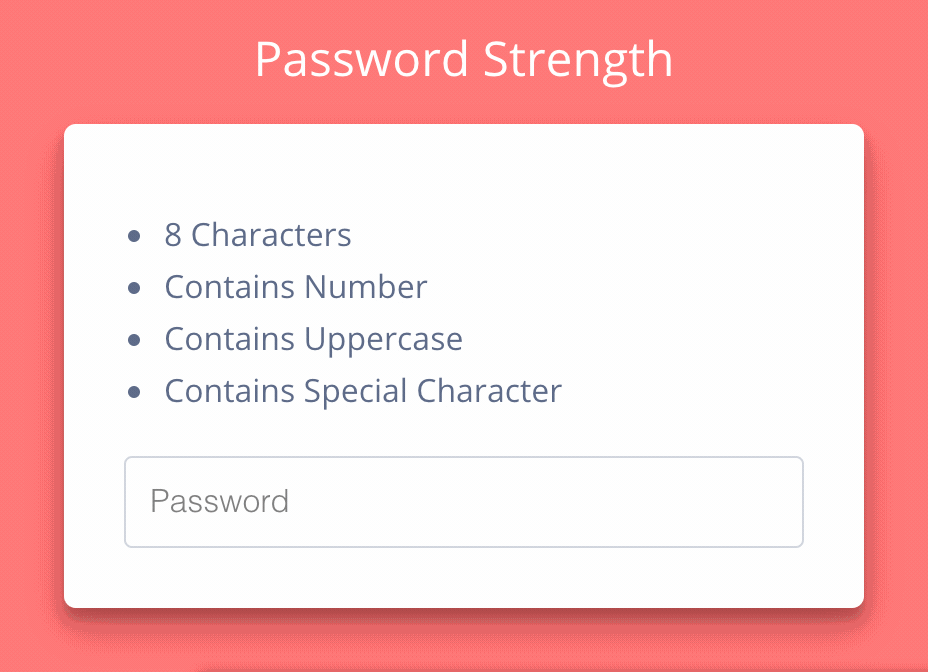The image size is (928, 672).
Task: Click the word Special in the list
Action: coord(356,392)
